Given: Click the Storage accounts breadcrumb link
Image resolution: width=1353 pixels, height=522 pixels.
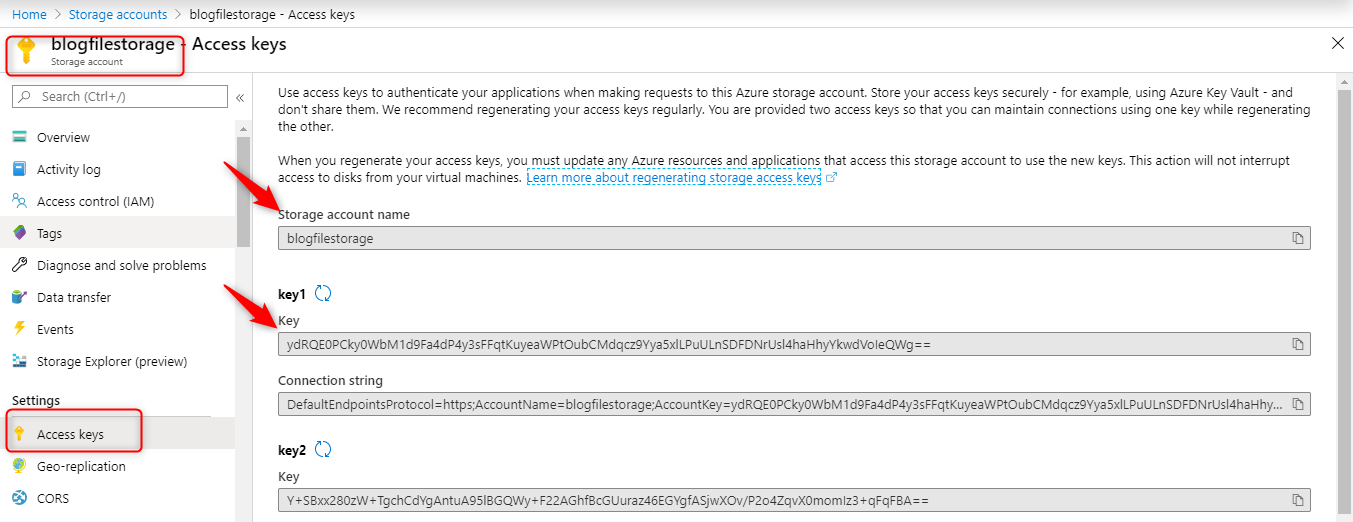Looking at the screenshot, I should [118, 15].
